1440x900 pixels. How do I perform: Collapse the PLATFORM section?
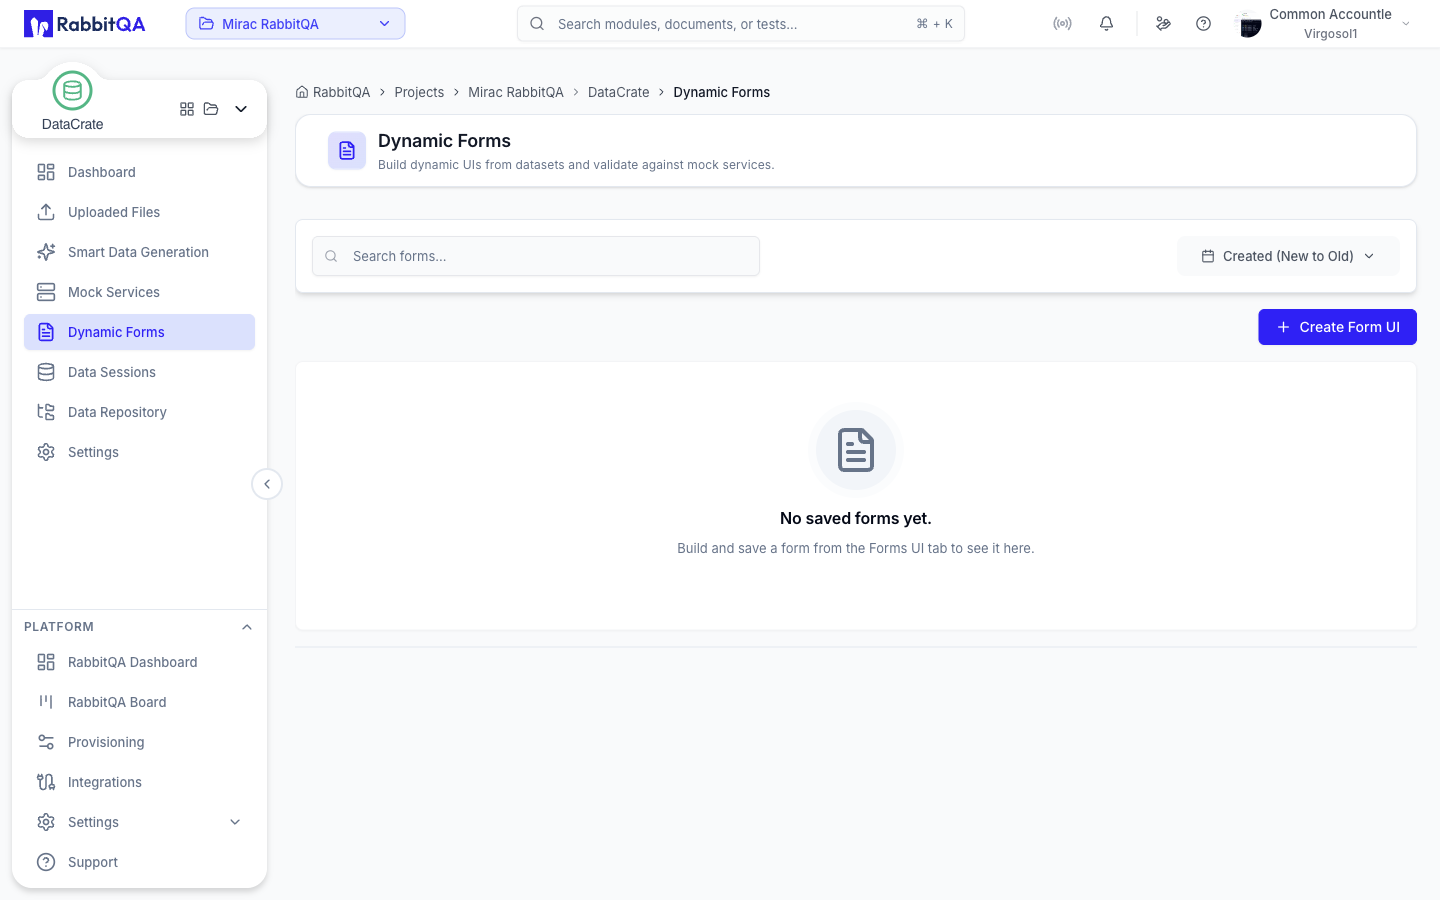[247, 627]
